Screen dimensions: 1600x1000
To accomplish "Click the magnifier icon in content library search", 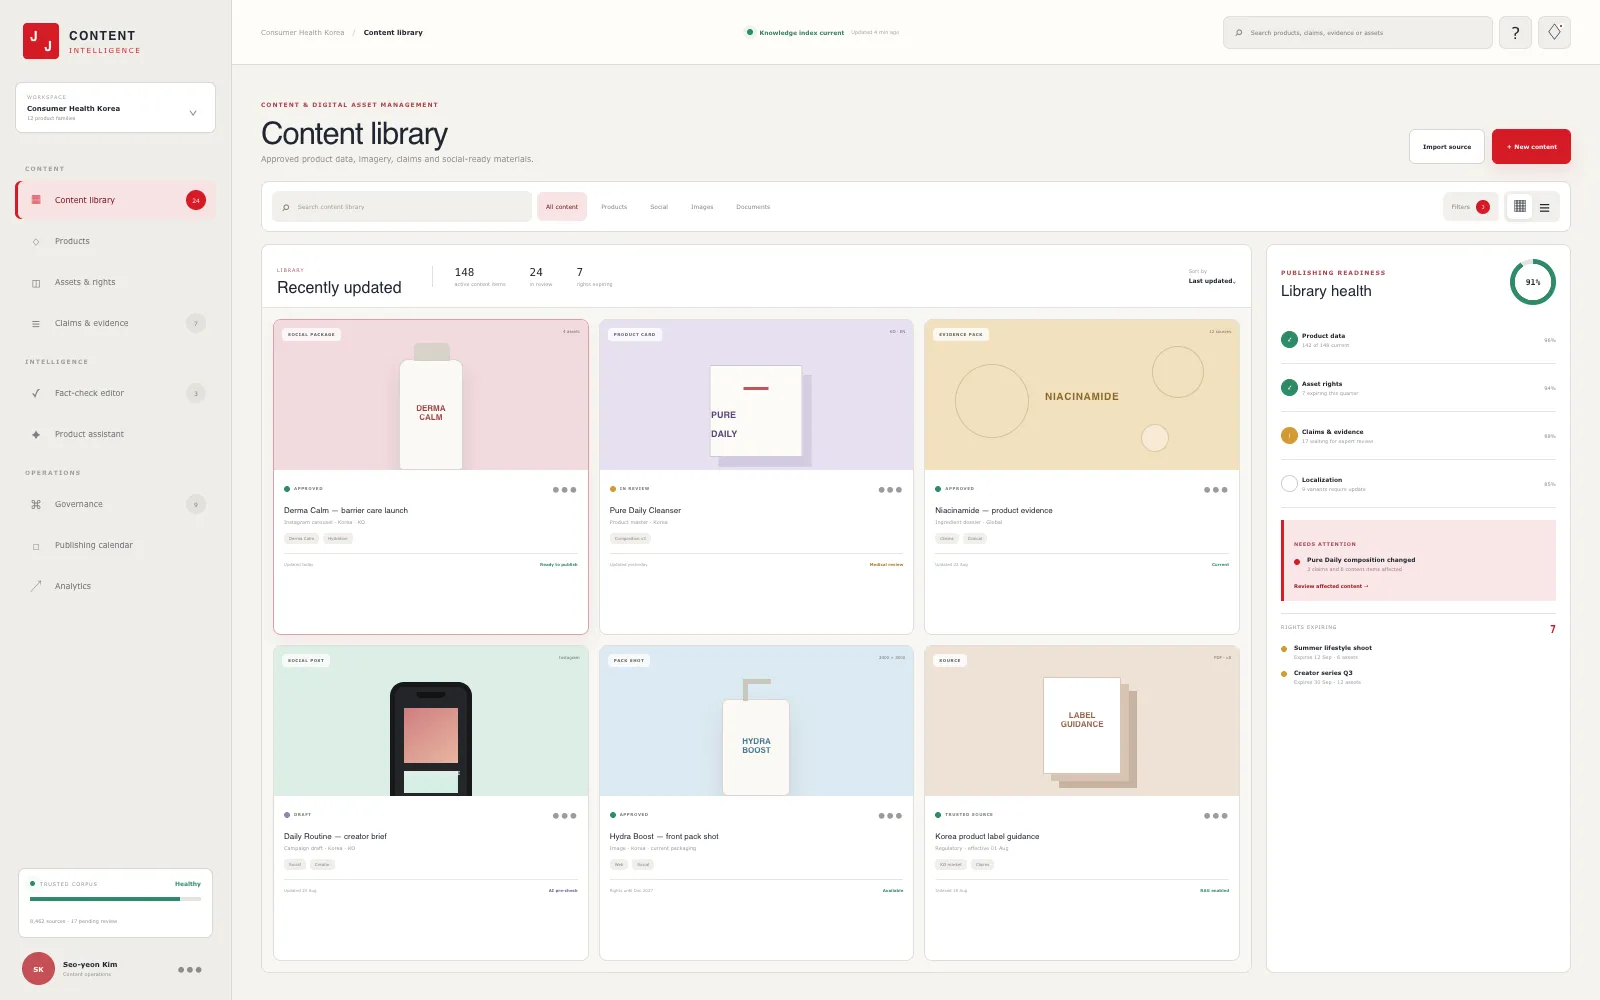I will [x=286, y=207].
